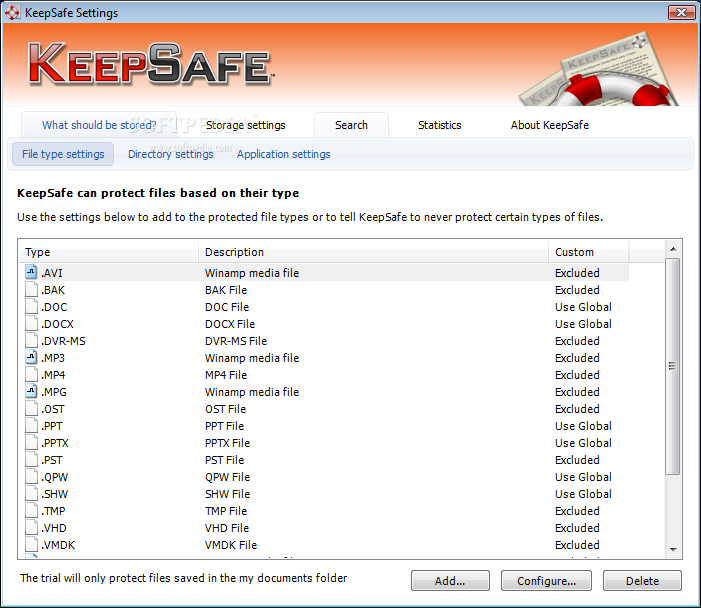701x608 pixels.
Task: Click 'Excluded' value in the .PST row
Action: tap(577, 460)
